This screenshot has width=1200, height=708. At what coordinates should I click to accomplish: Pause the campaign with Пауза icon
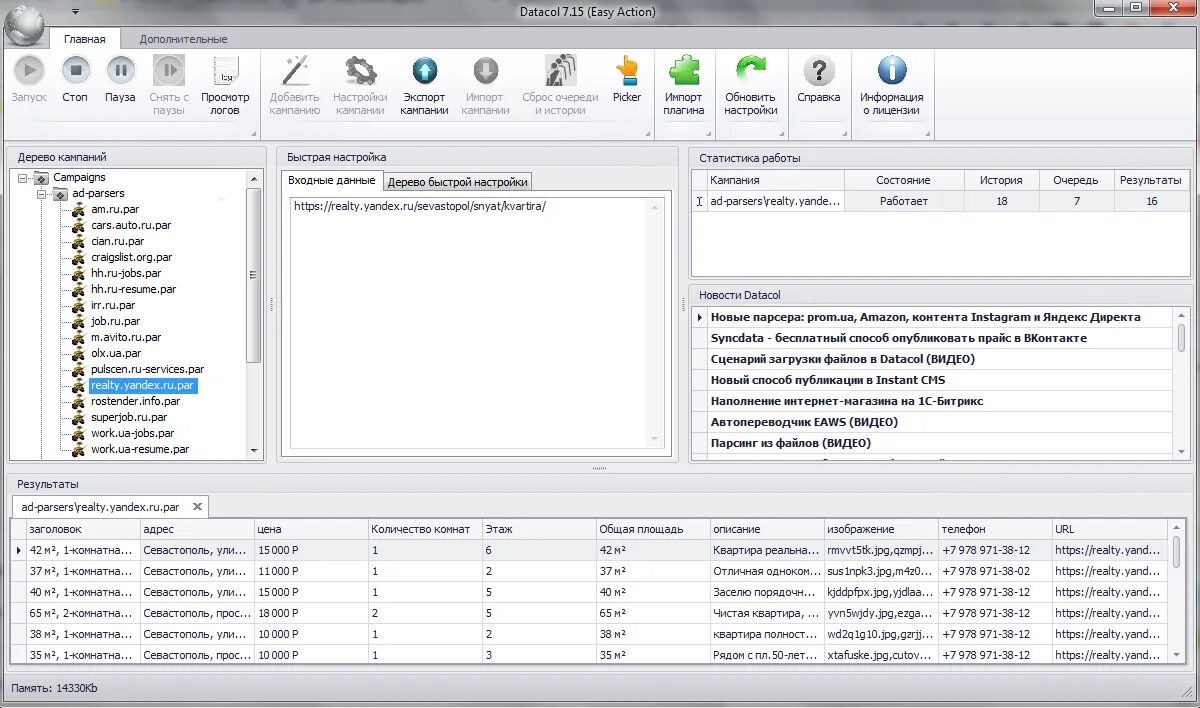click(x=120, y=70)
